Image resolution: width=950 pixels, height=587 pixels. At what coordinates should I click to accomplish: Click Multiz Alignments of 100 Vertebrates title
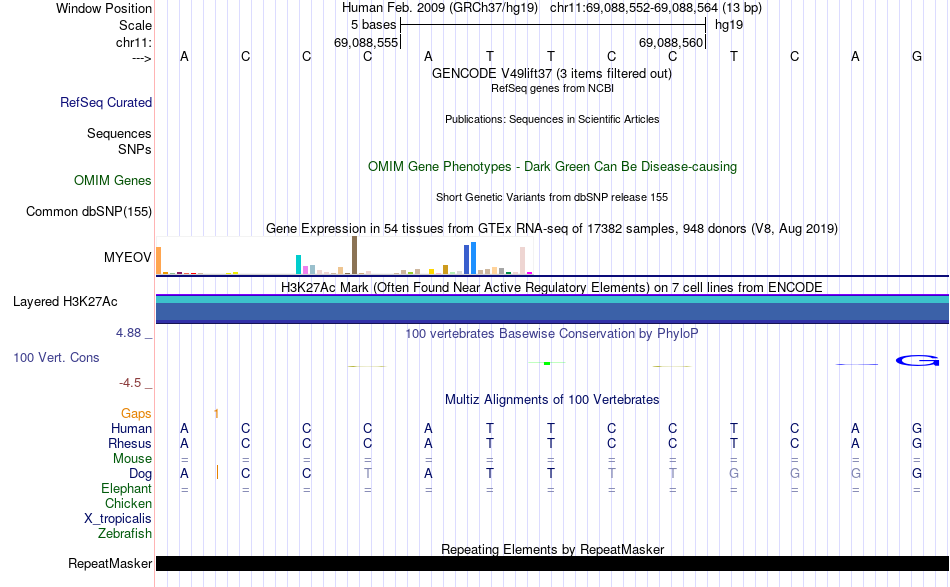(552, 399)
